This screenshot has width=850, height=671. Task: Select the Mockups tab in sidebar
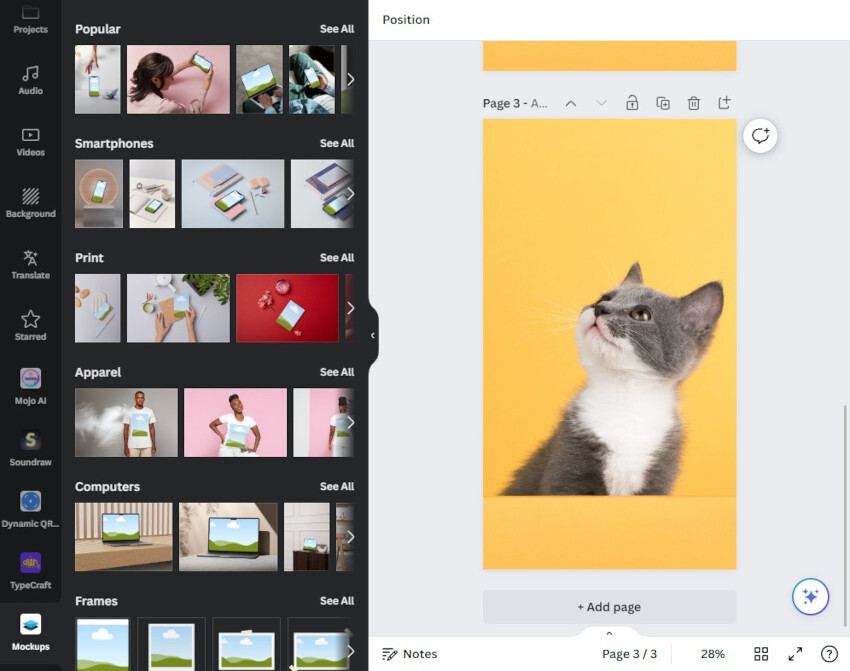coord(30,631)
